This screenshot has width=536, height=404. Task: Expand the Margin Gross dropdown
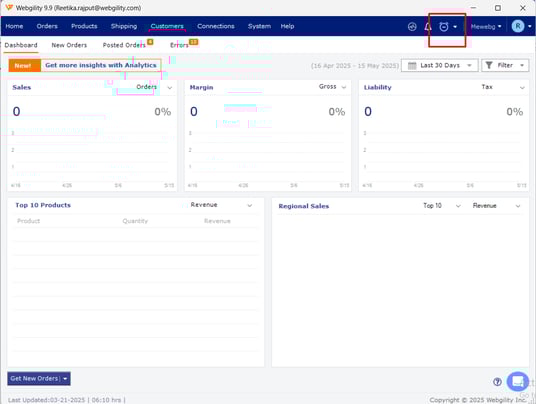tap(333, 87)
